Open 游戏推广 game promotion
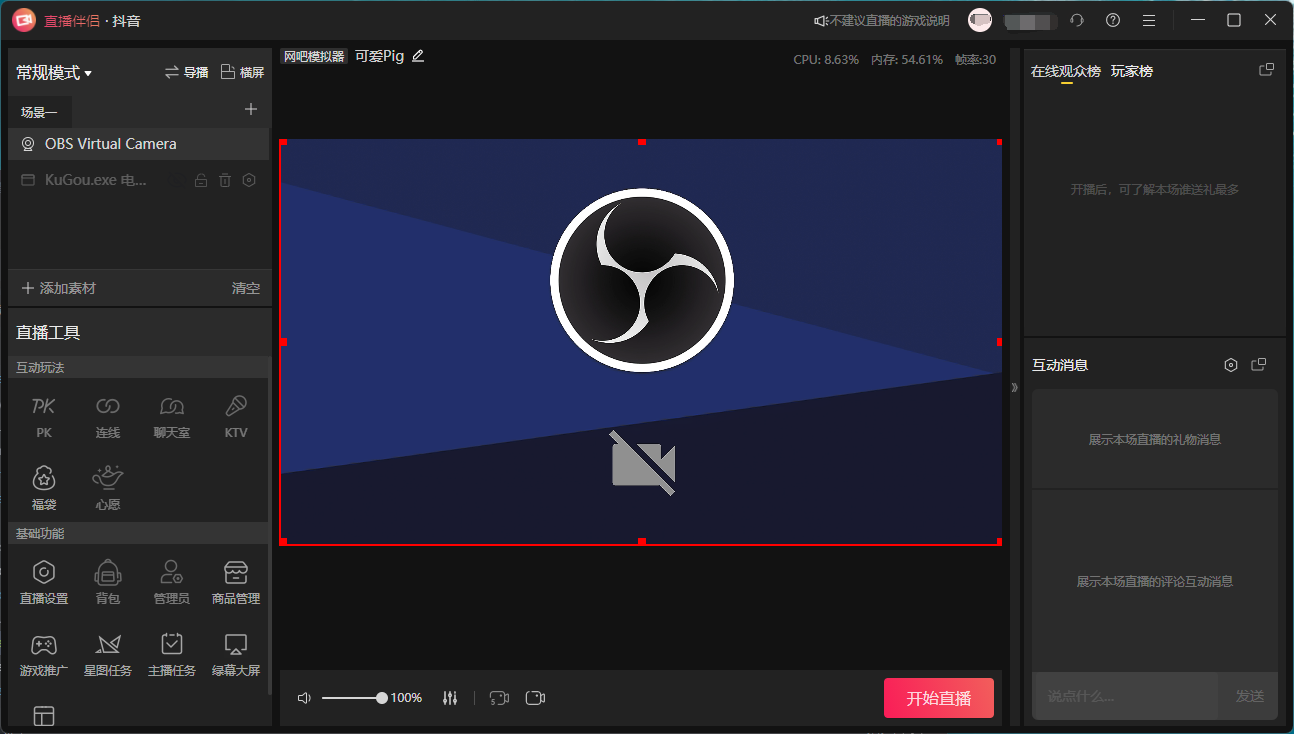Screen dimensions: 1294x734 [x=43, y=655]
